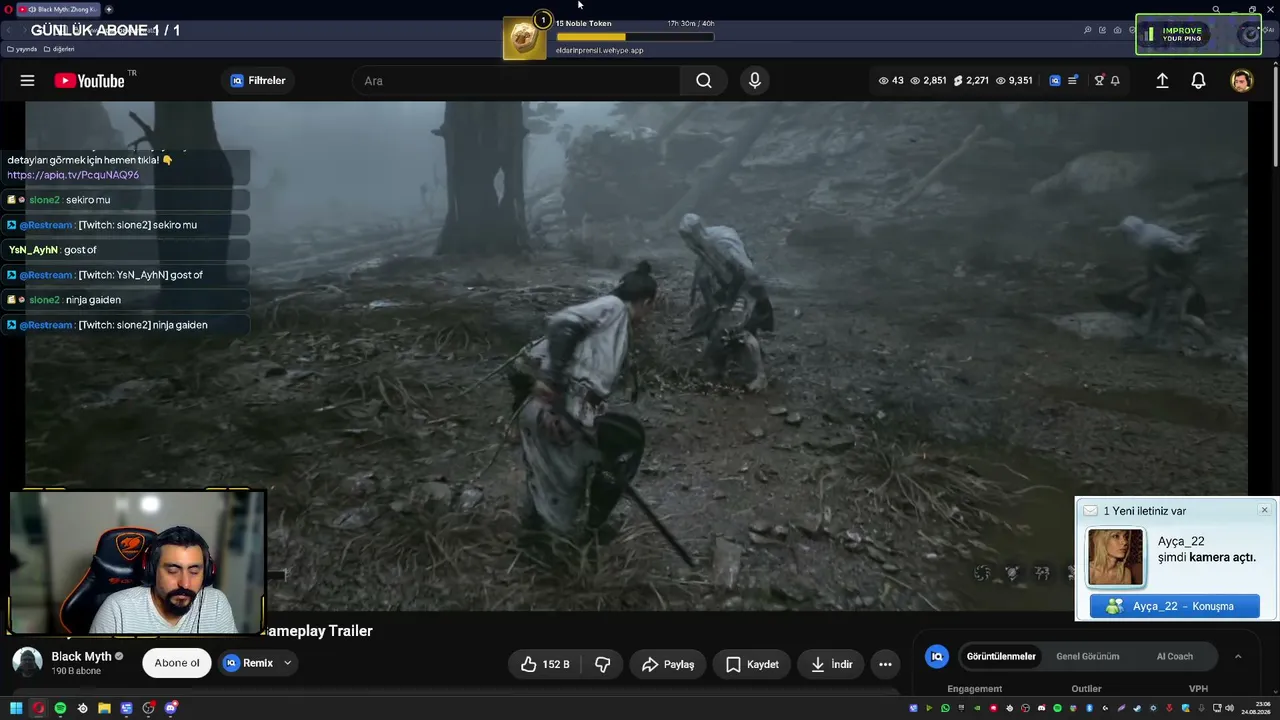Click the magnifier search button

click(704, 81)
